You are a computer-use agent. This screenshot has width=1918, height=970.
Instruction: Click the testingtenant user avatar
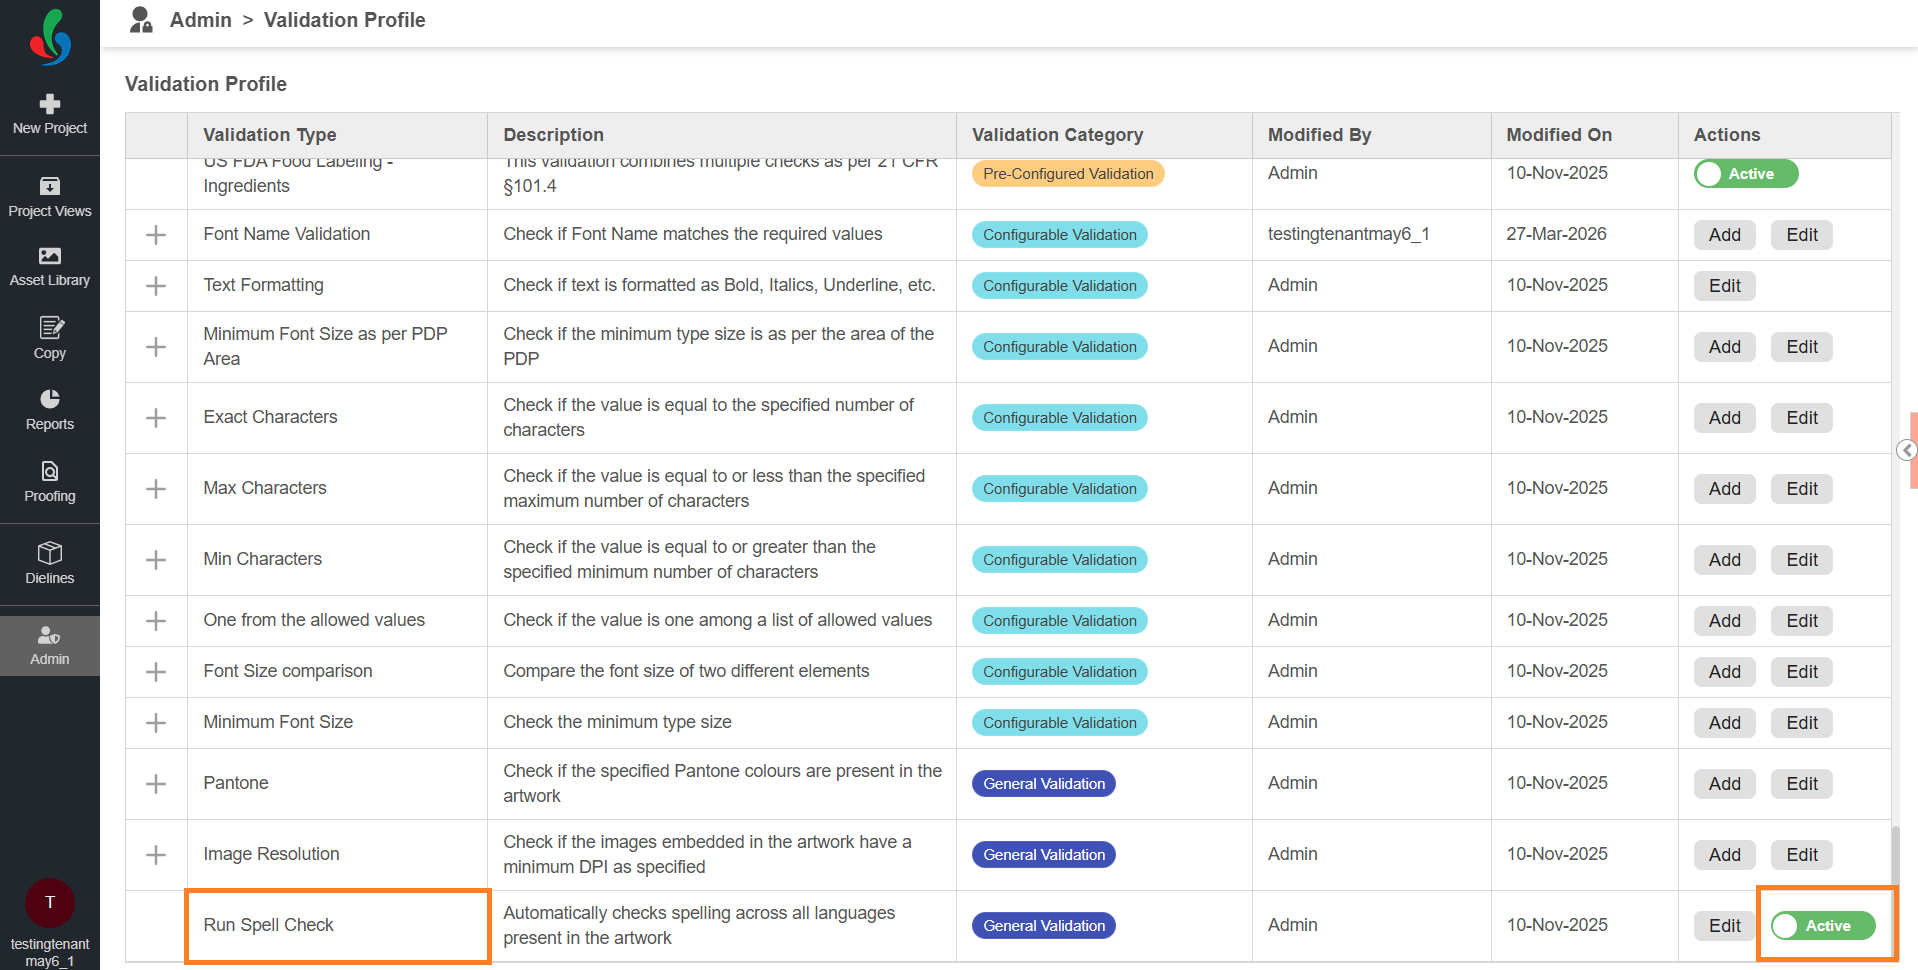point(50,902)
